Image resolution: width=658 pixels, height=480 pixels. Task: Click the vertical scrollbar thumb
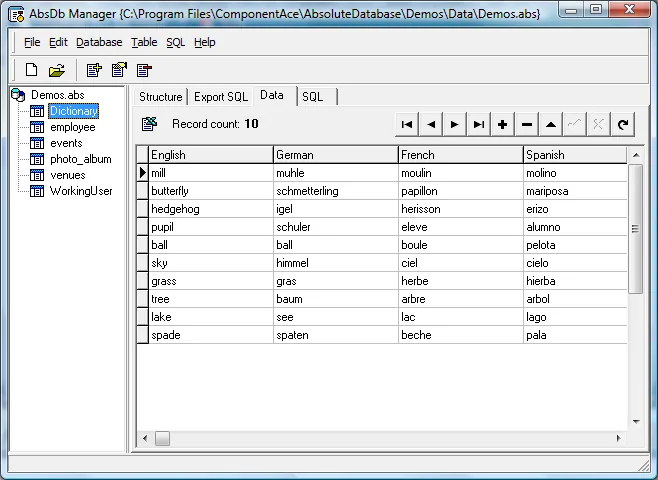636,229
